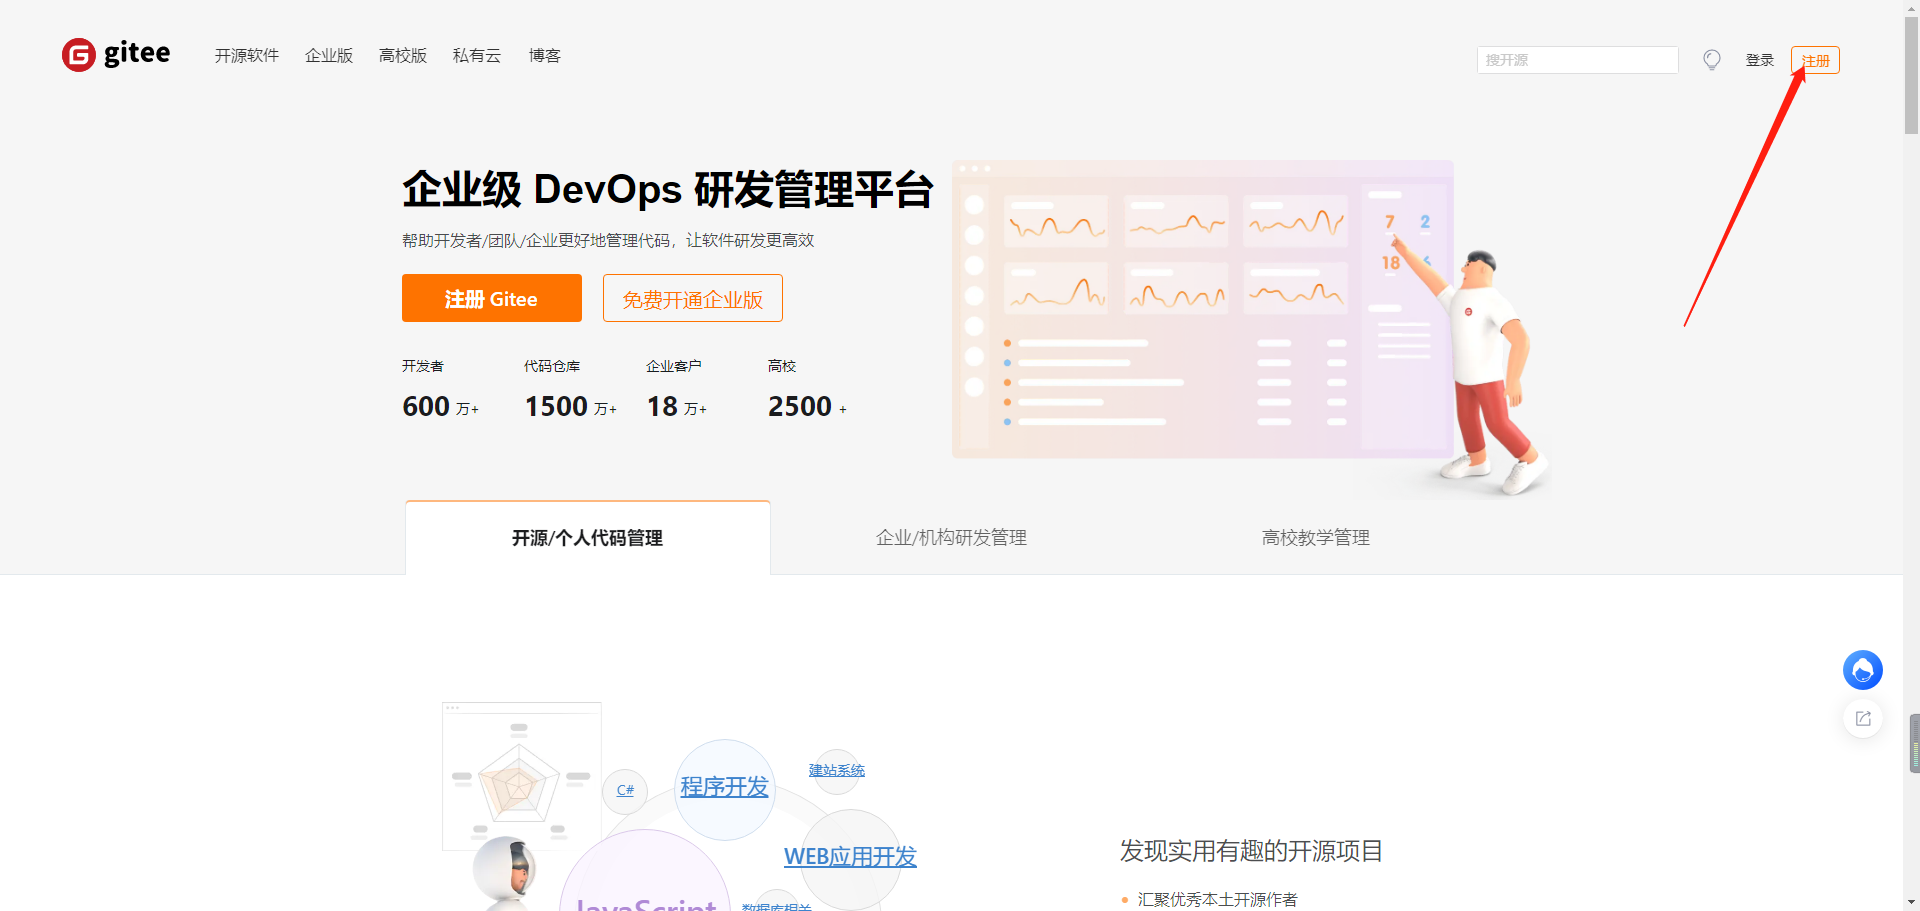Click the radar chart thumbnail

point(522,776)
